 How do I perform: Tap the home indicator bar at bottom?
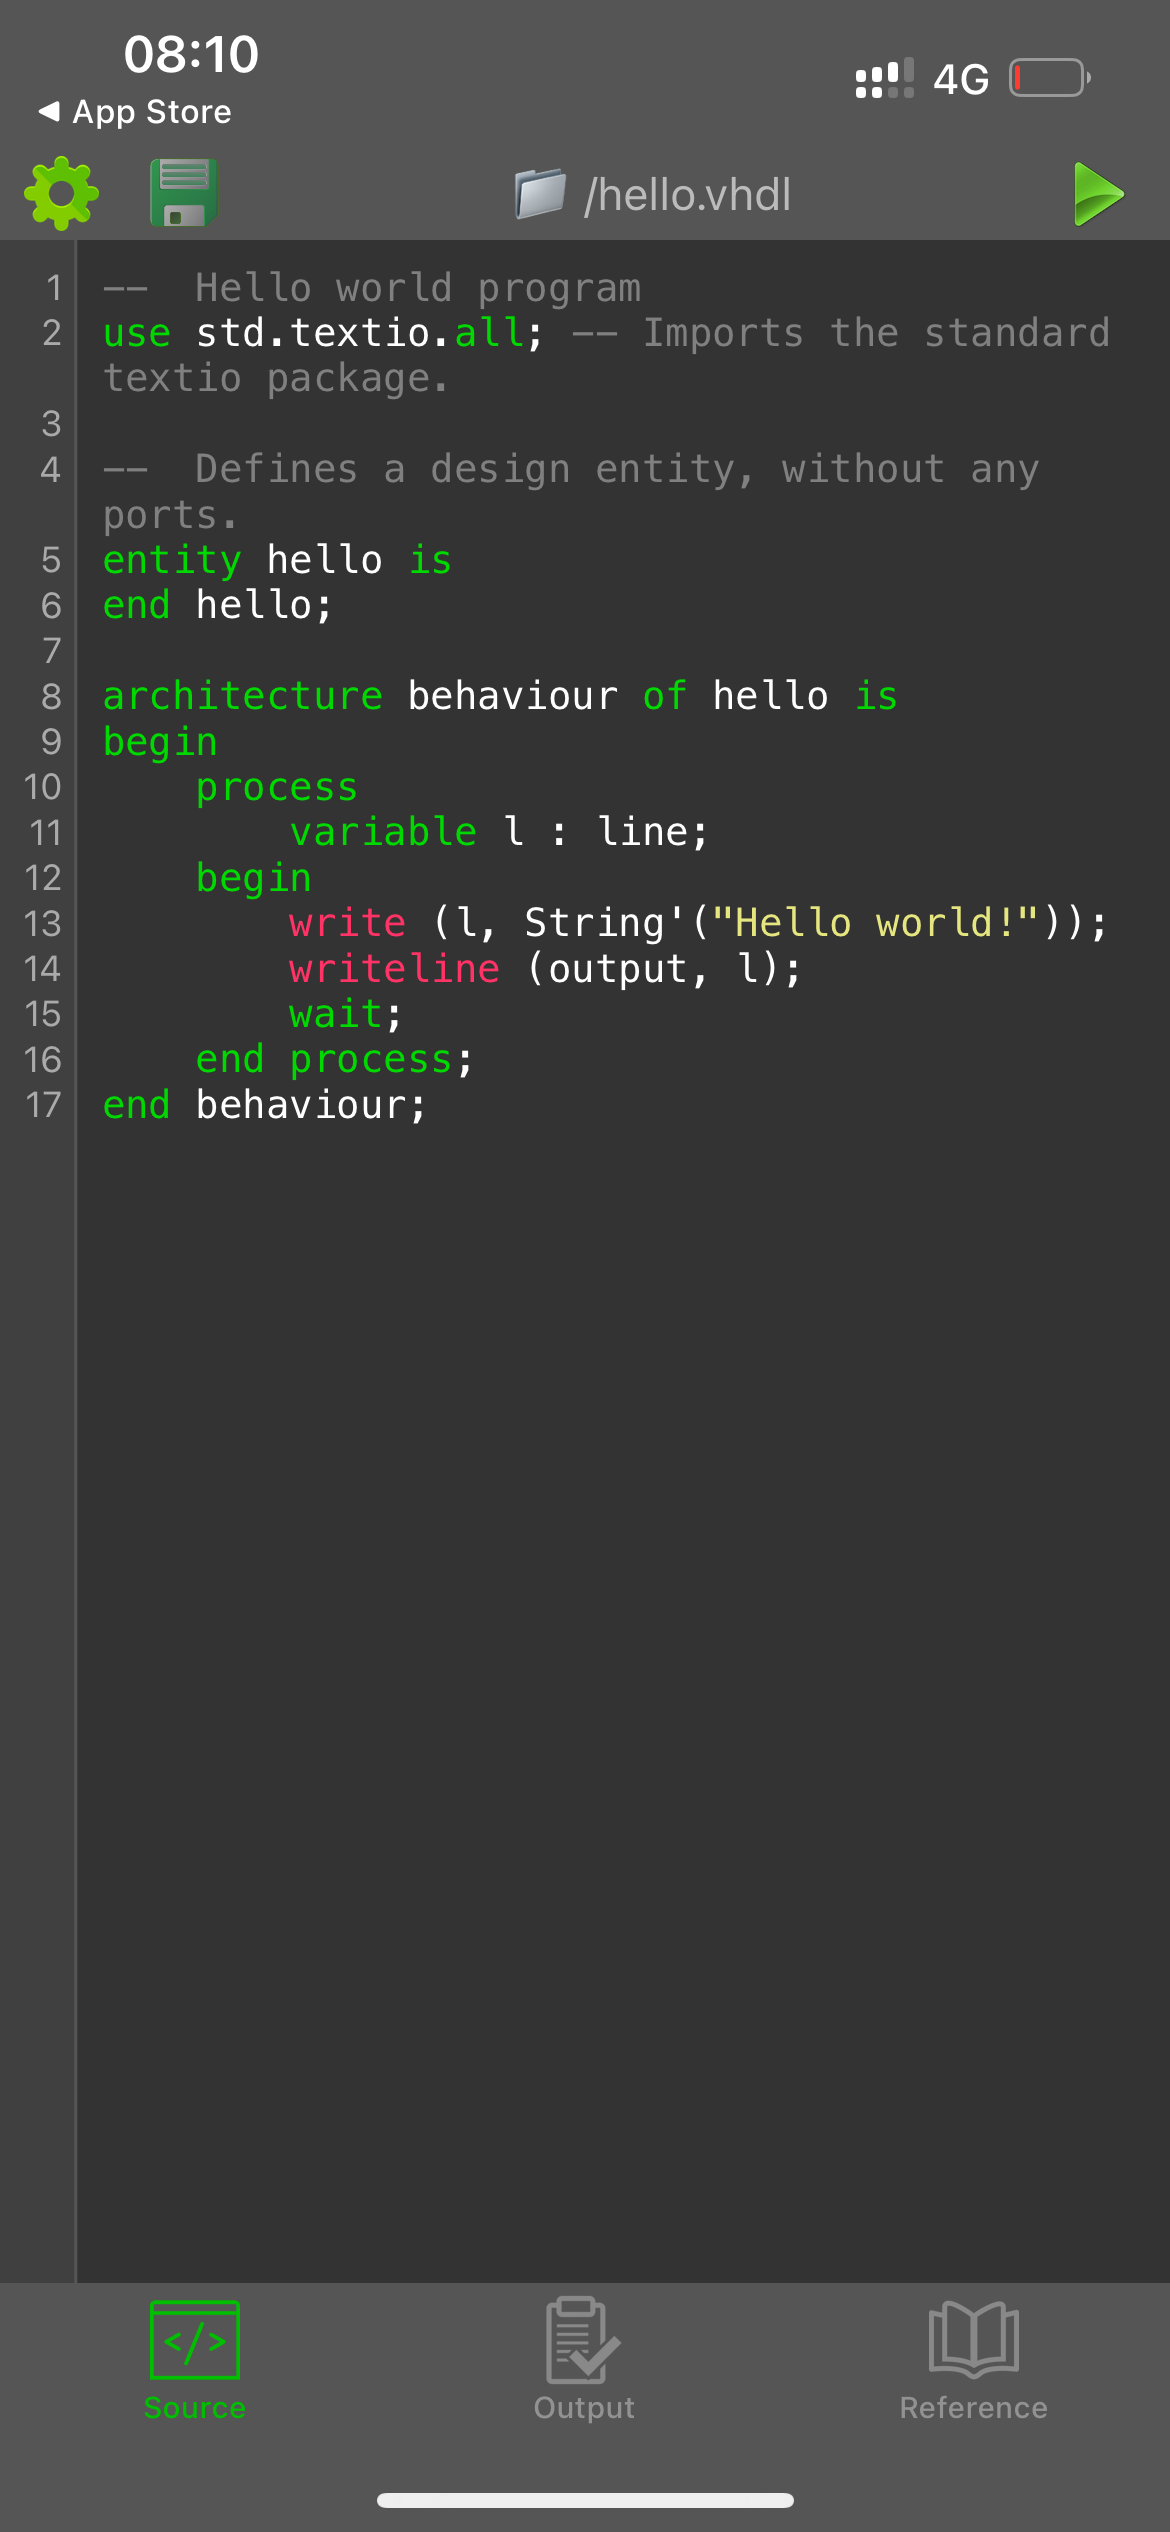pyautogui.click(x=585, y=2500)
